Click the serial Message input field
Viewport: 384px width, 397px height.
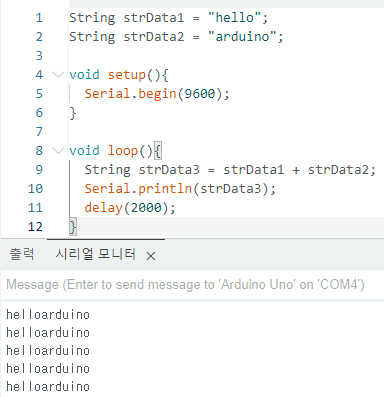[x=192, y=285]
